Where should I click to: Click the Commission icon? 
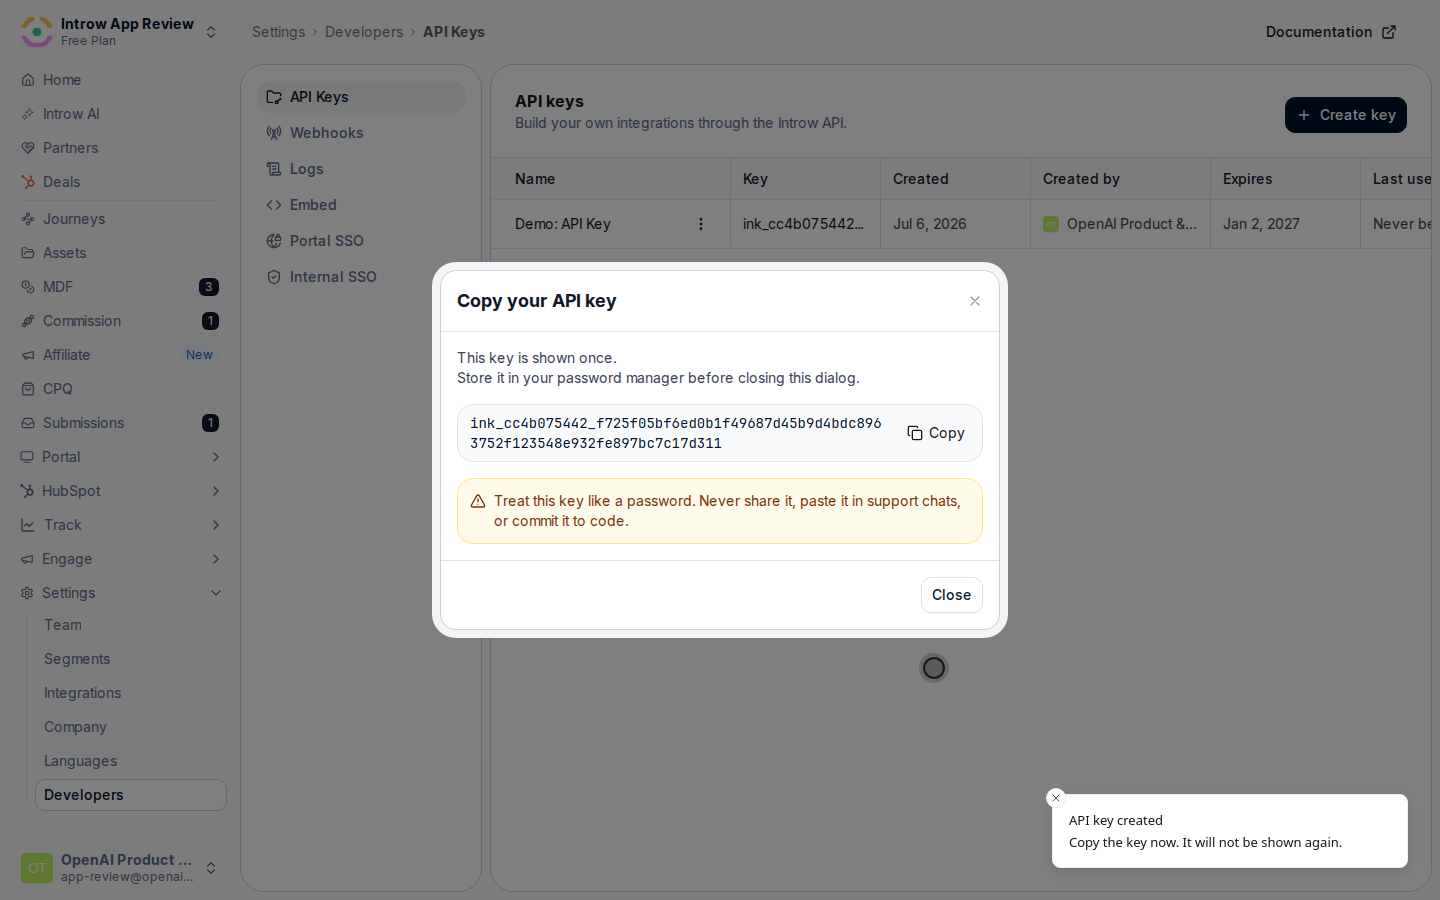click(28, 321)
